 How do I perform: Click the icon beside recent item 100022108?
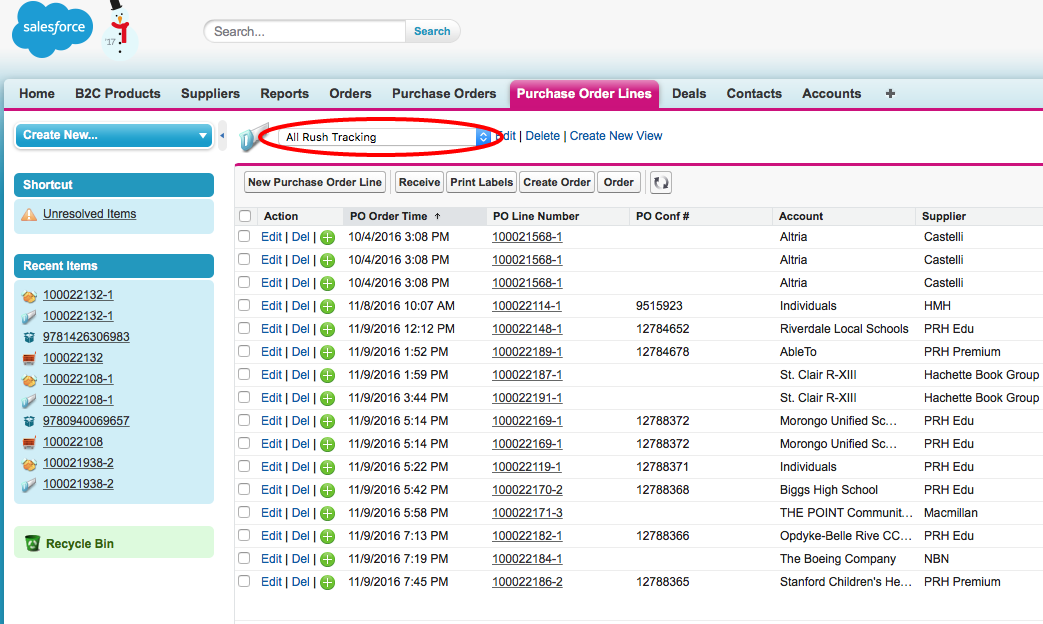click(29, 442)
